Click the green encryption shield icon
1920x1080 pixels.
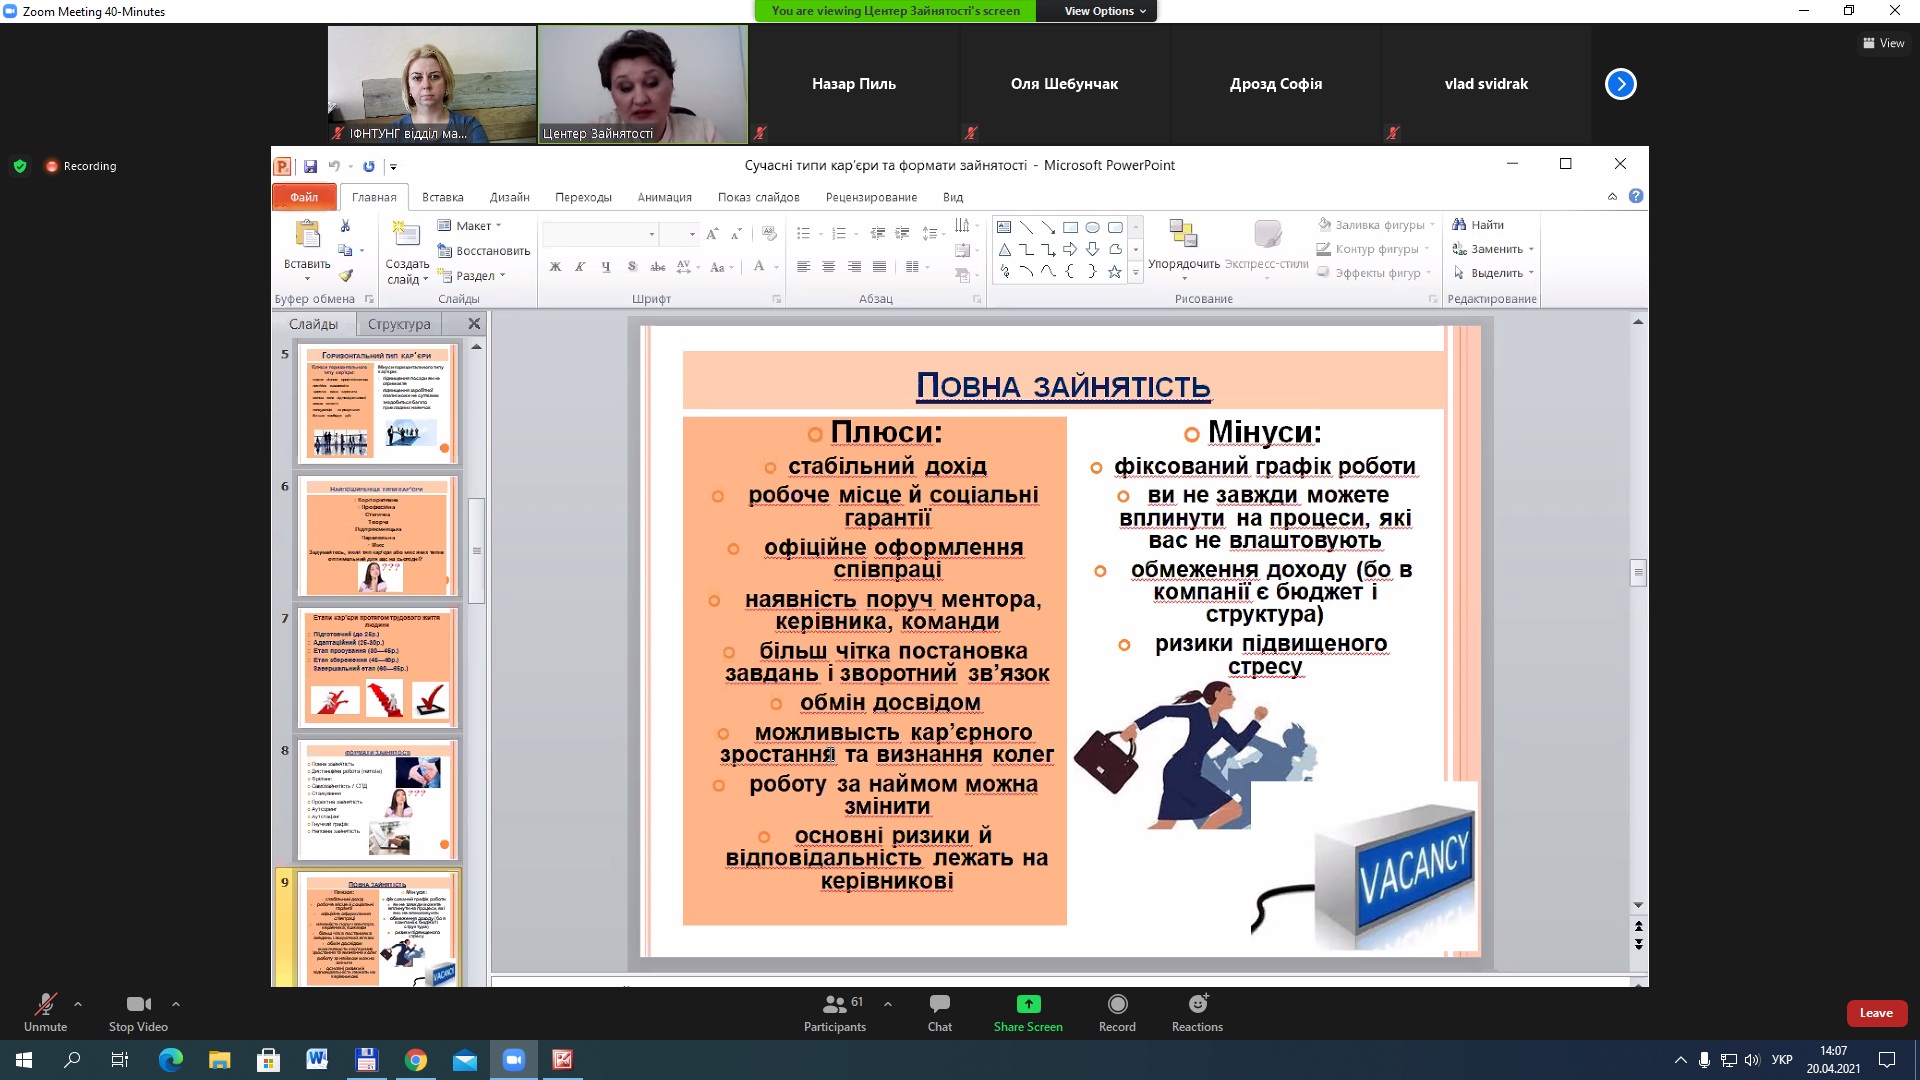[19, 166]
